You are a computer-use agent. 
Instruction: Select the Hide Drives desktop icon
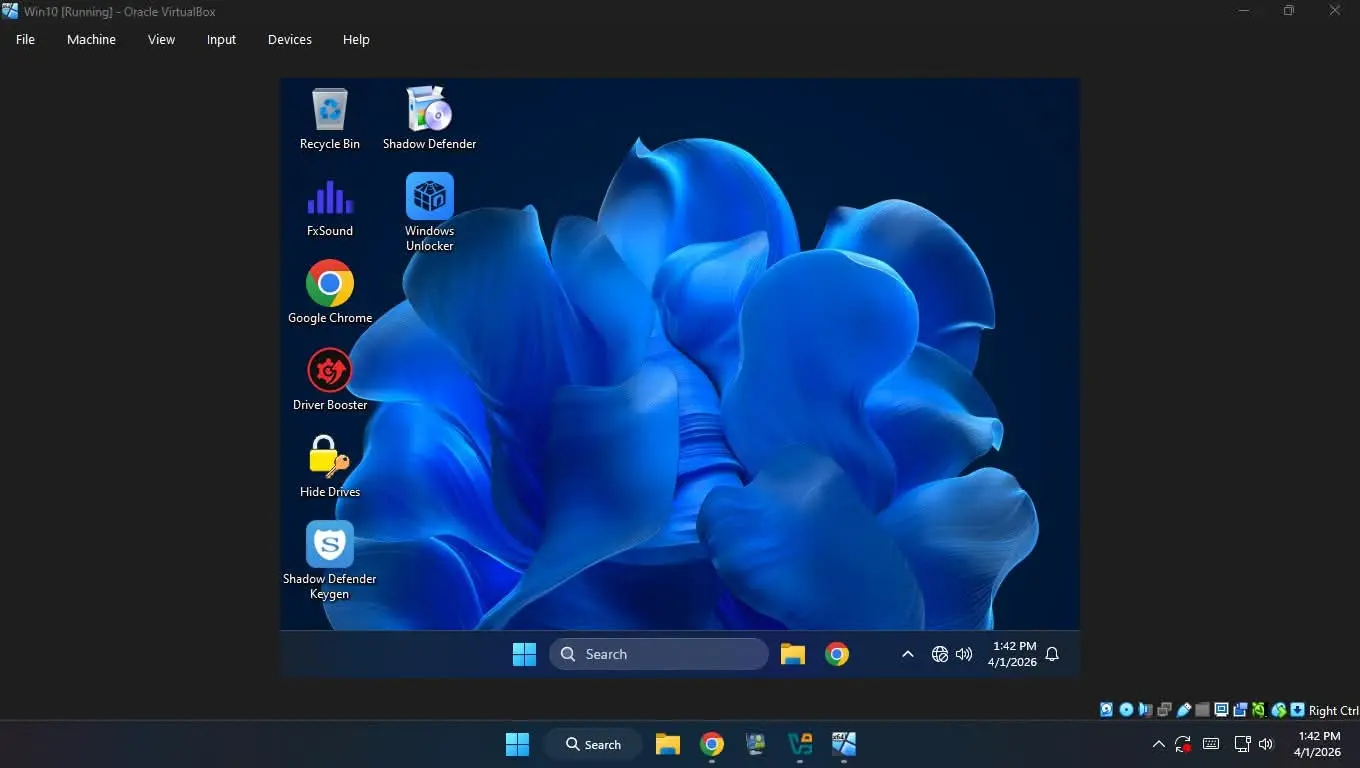coord(330,466)
